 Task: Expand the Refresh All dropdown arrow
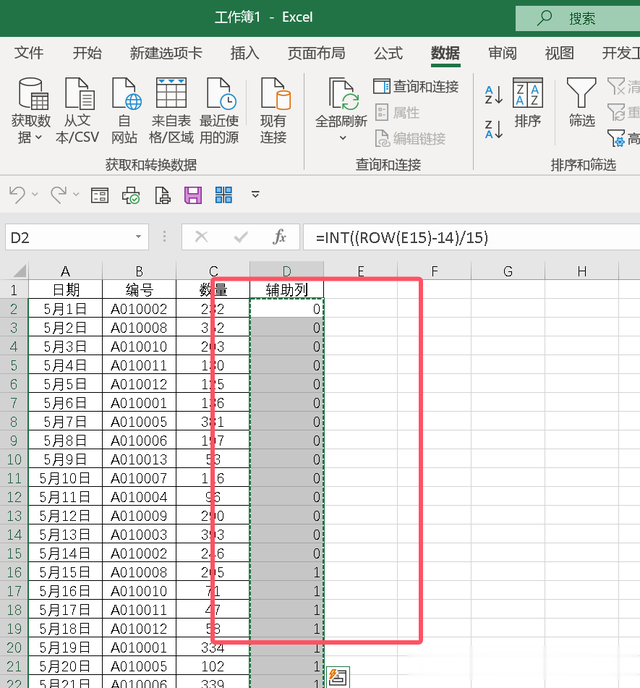(x=343, y=138)
